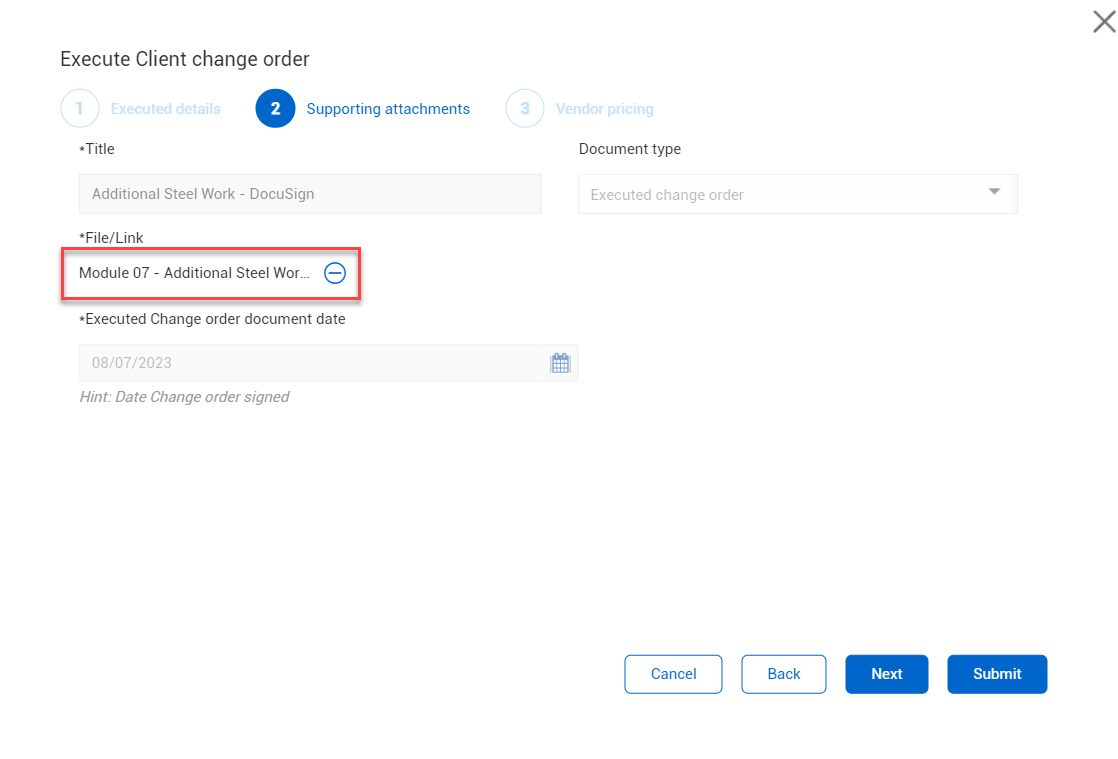Click the Document type label
This screenshot has width=1118, height=759.
tap(630, 149)
